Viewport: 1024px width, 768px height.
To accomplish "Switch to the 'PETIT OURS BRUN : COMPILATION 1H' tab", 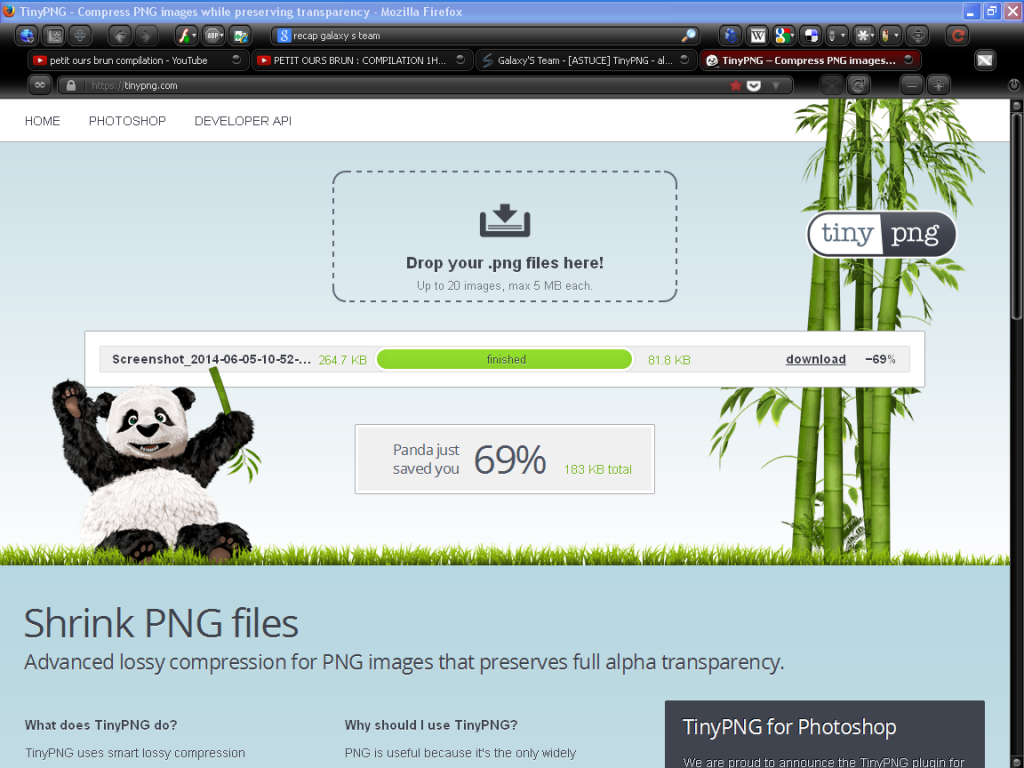I will coord(362,61).
